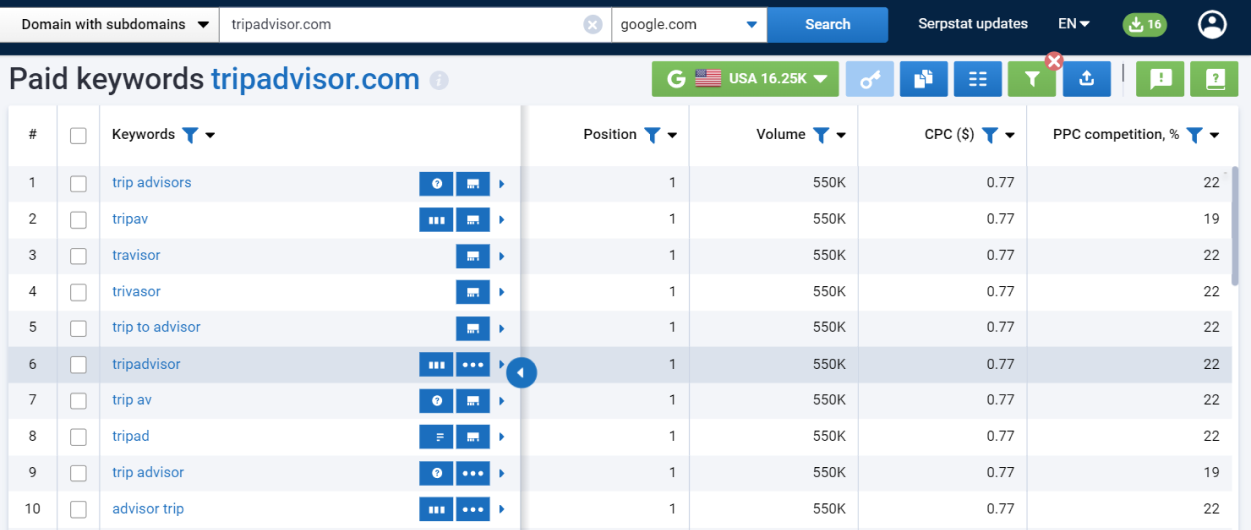Expand the trip advisors row arrow

tap(501, 184)
